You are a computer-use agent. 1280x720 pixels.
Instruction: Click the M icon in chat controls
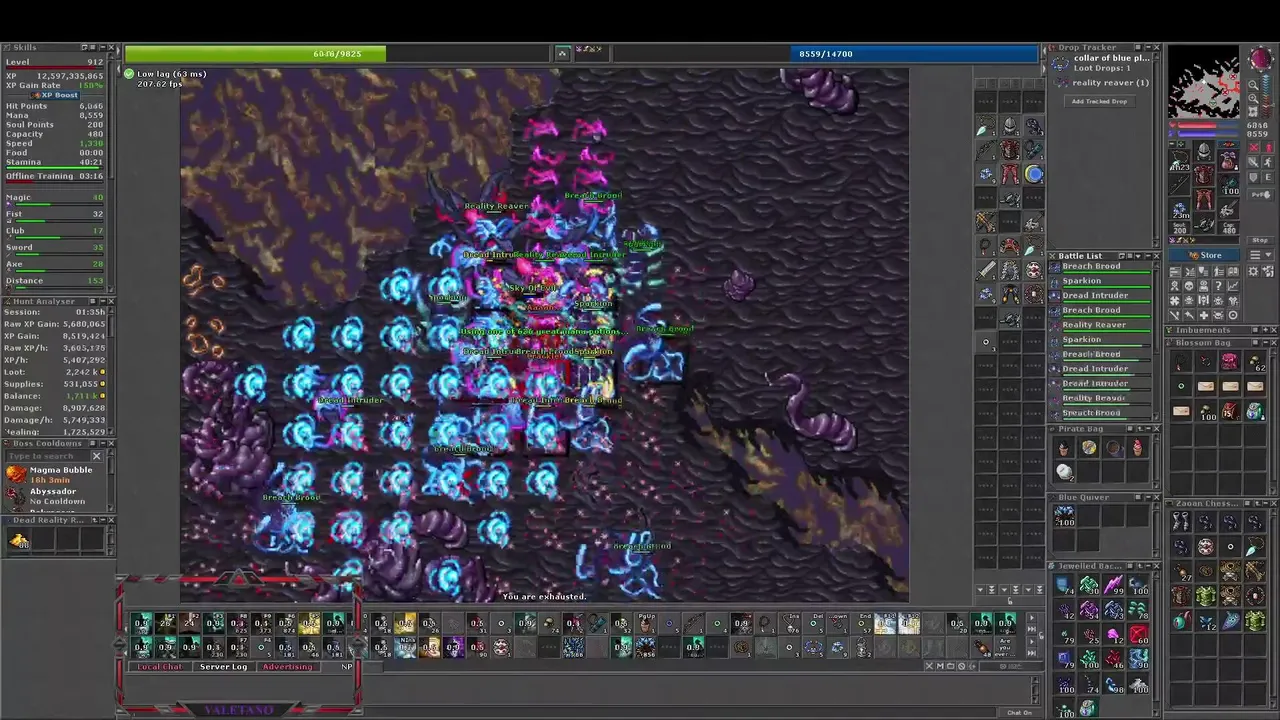pos(940,666)
